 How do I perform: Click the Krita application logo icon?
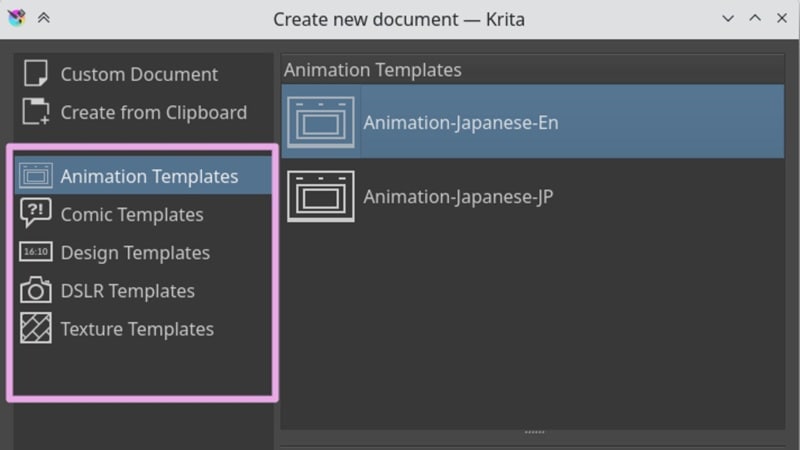(16, 18)
